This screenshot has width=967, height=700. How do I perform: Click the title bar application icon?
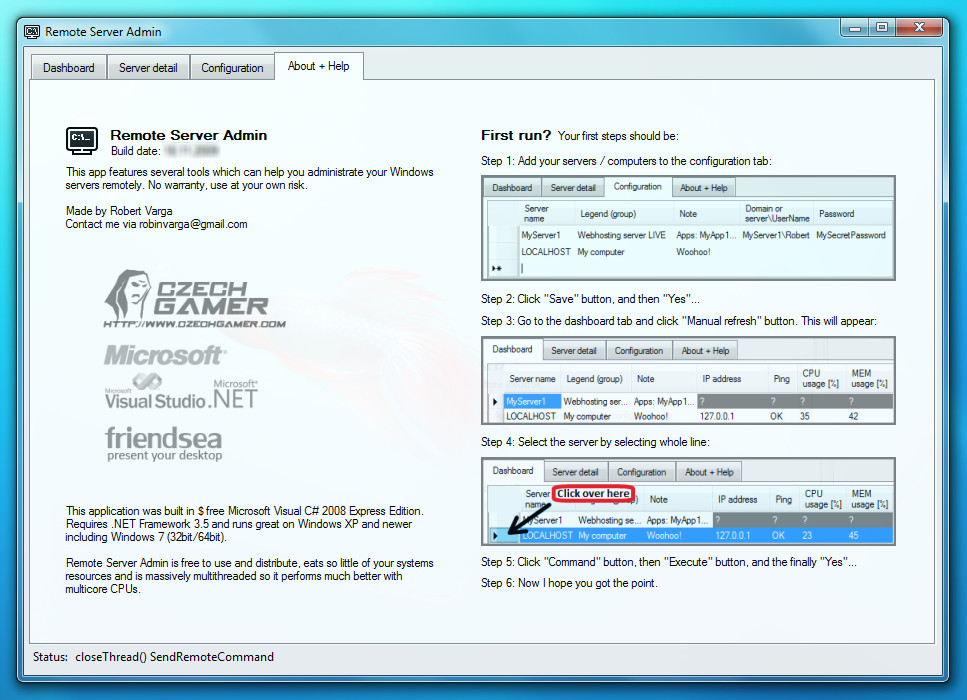coord(32,31)
